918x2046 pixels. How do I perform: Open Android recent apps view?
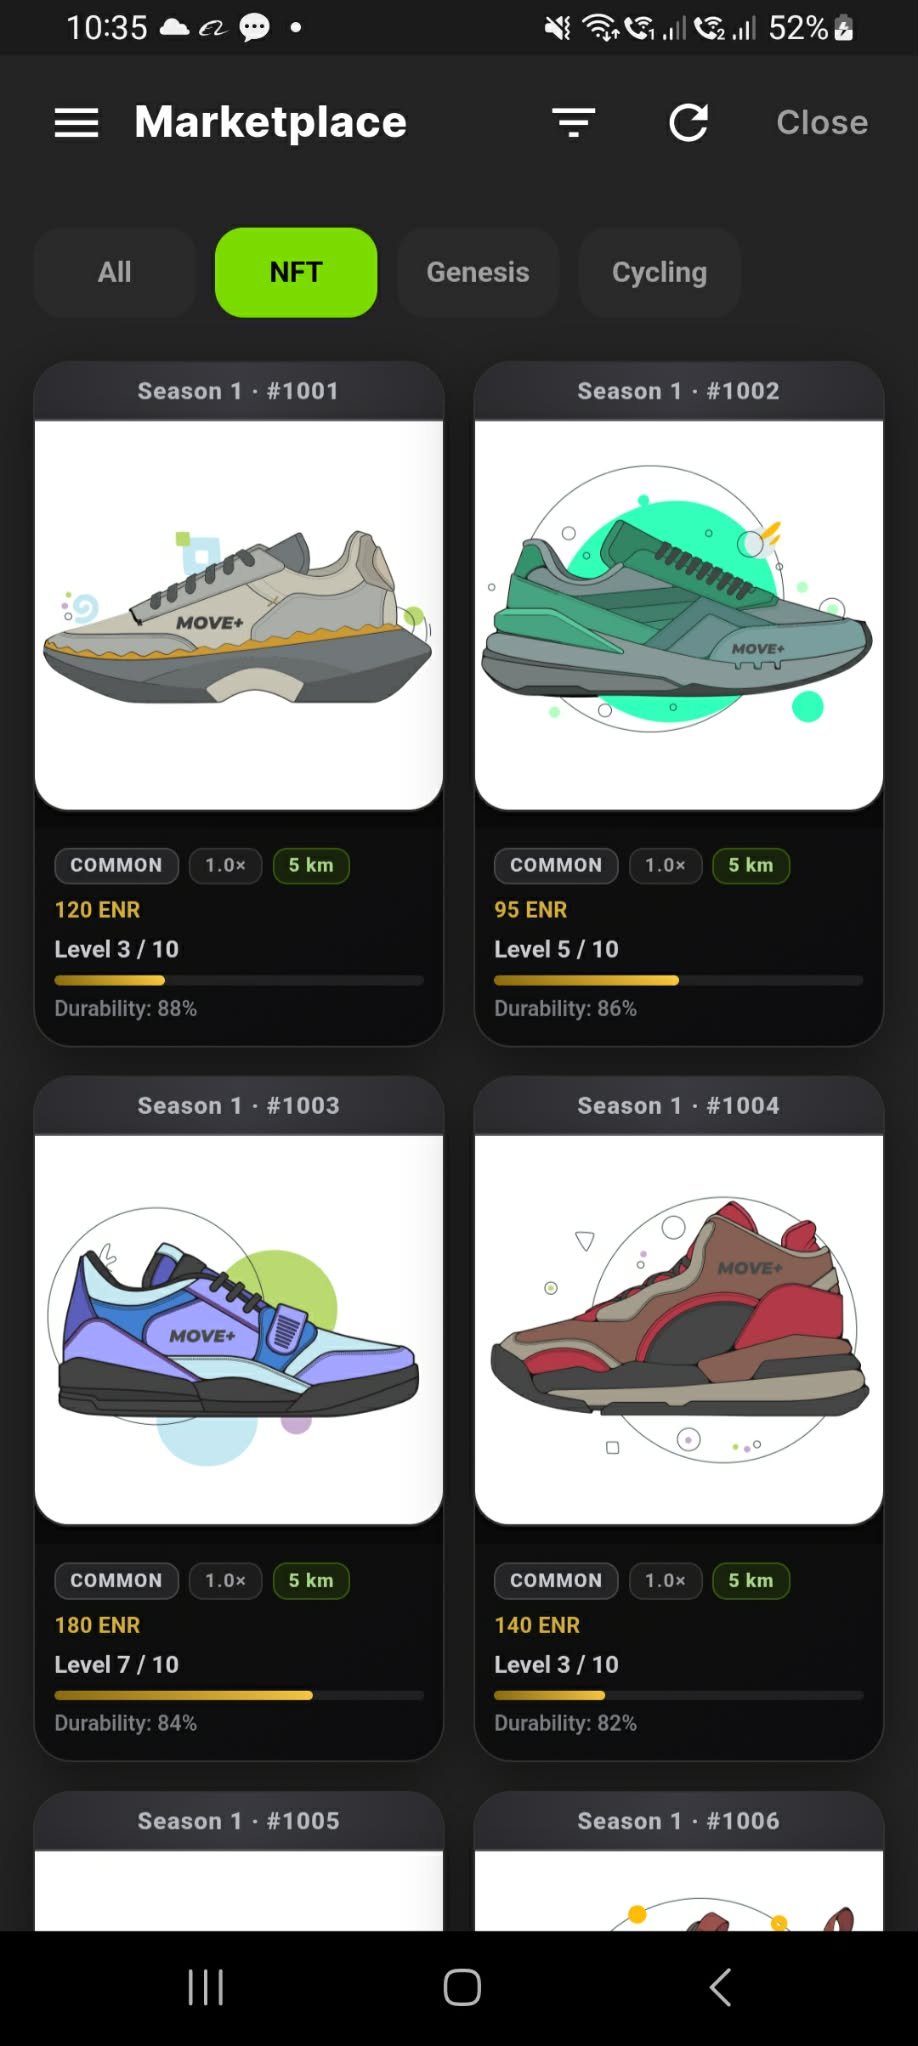click(205, 1987)
